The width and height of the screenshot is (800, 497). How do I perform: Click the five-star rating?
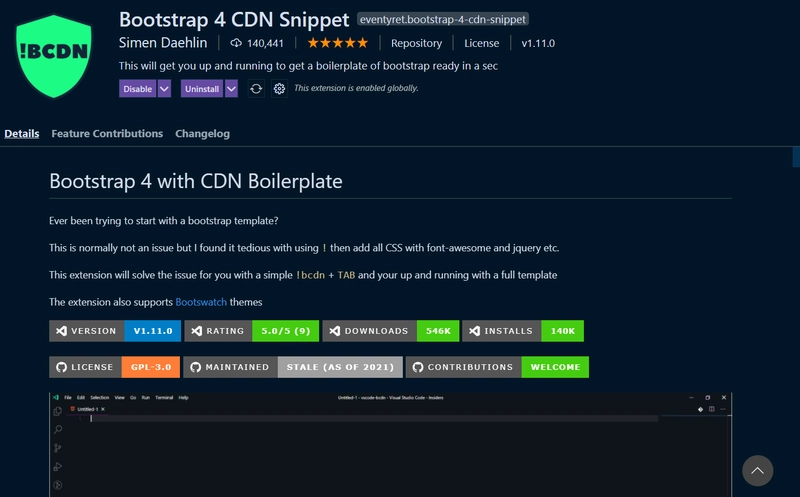point(337,43)
